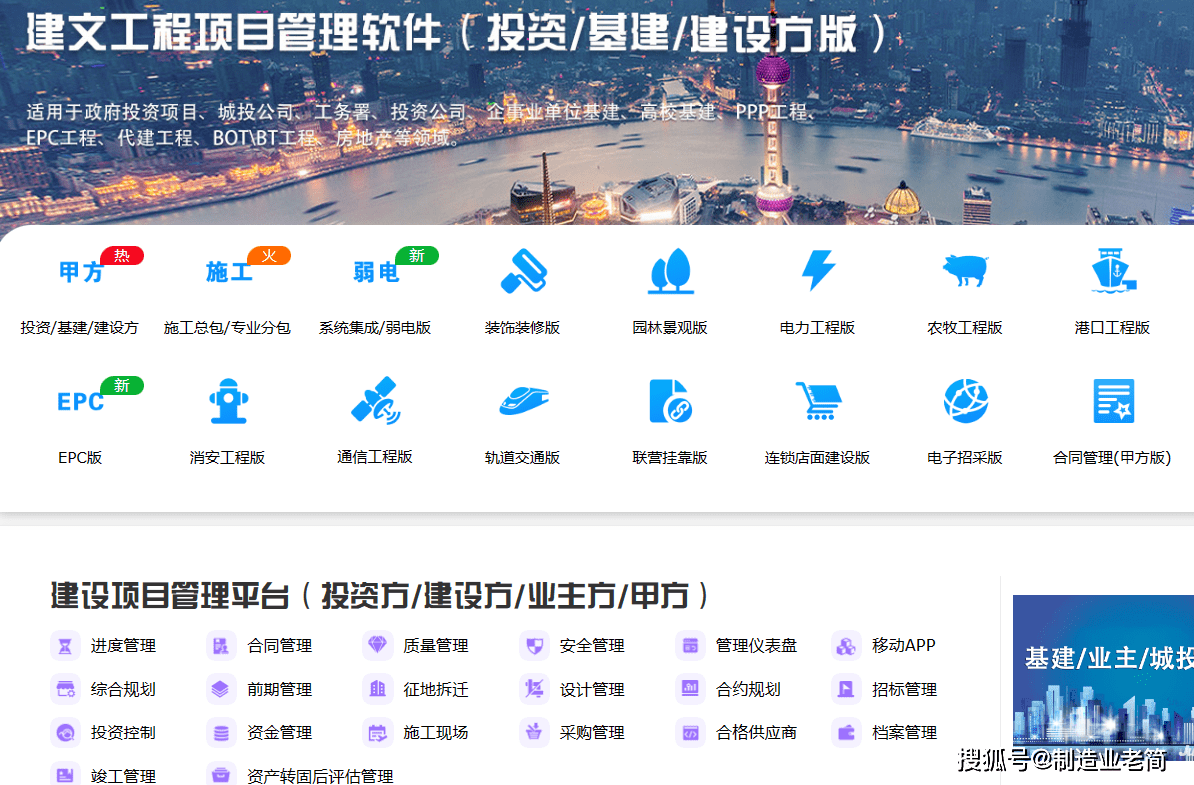Go to the 施工现场 module
Viewport: 1194px width, 785px height.
436,732
